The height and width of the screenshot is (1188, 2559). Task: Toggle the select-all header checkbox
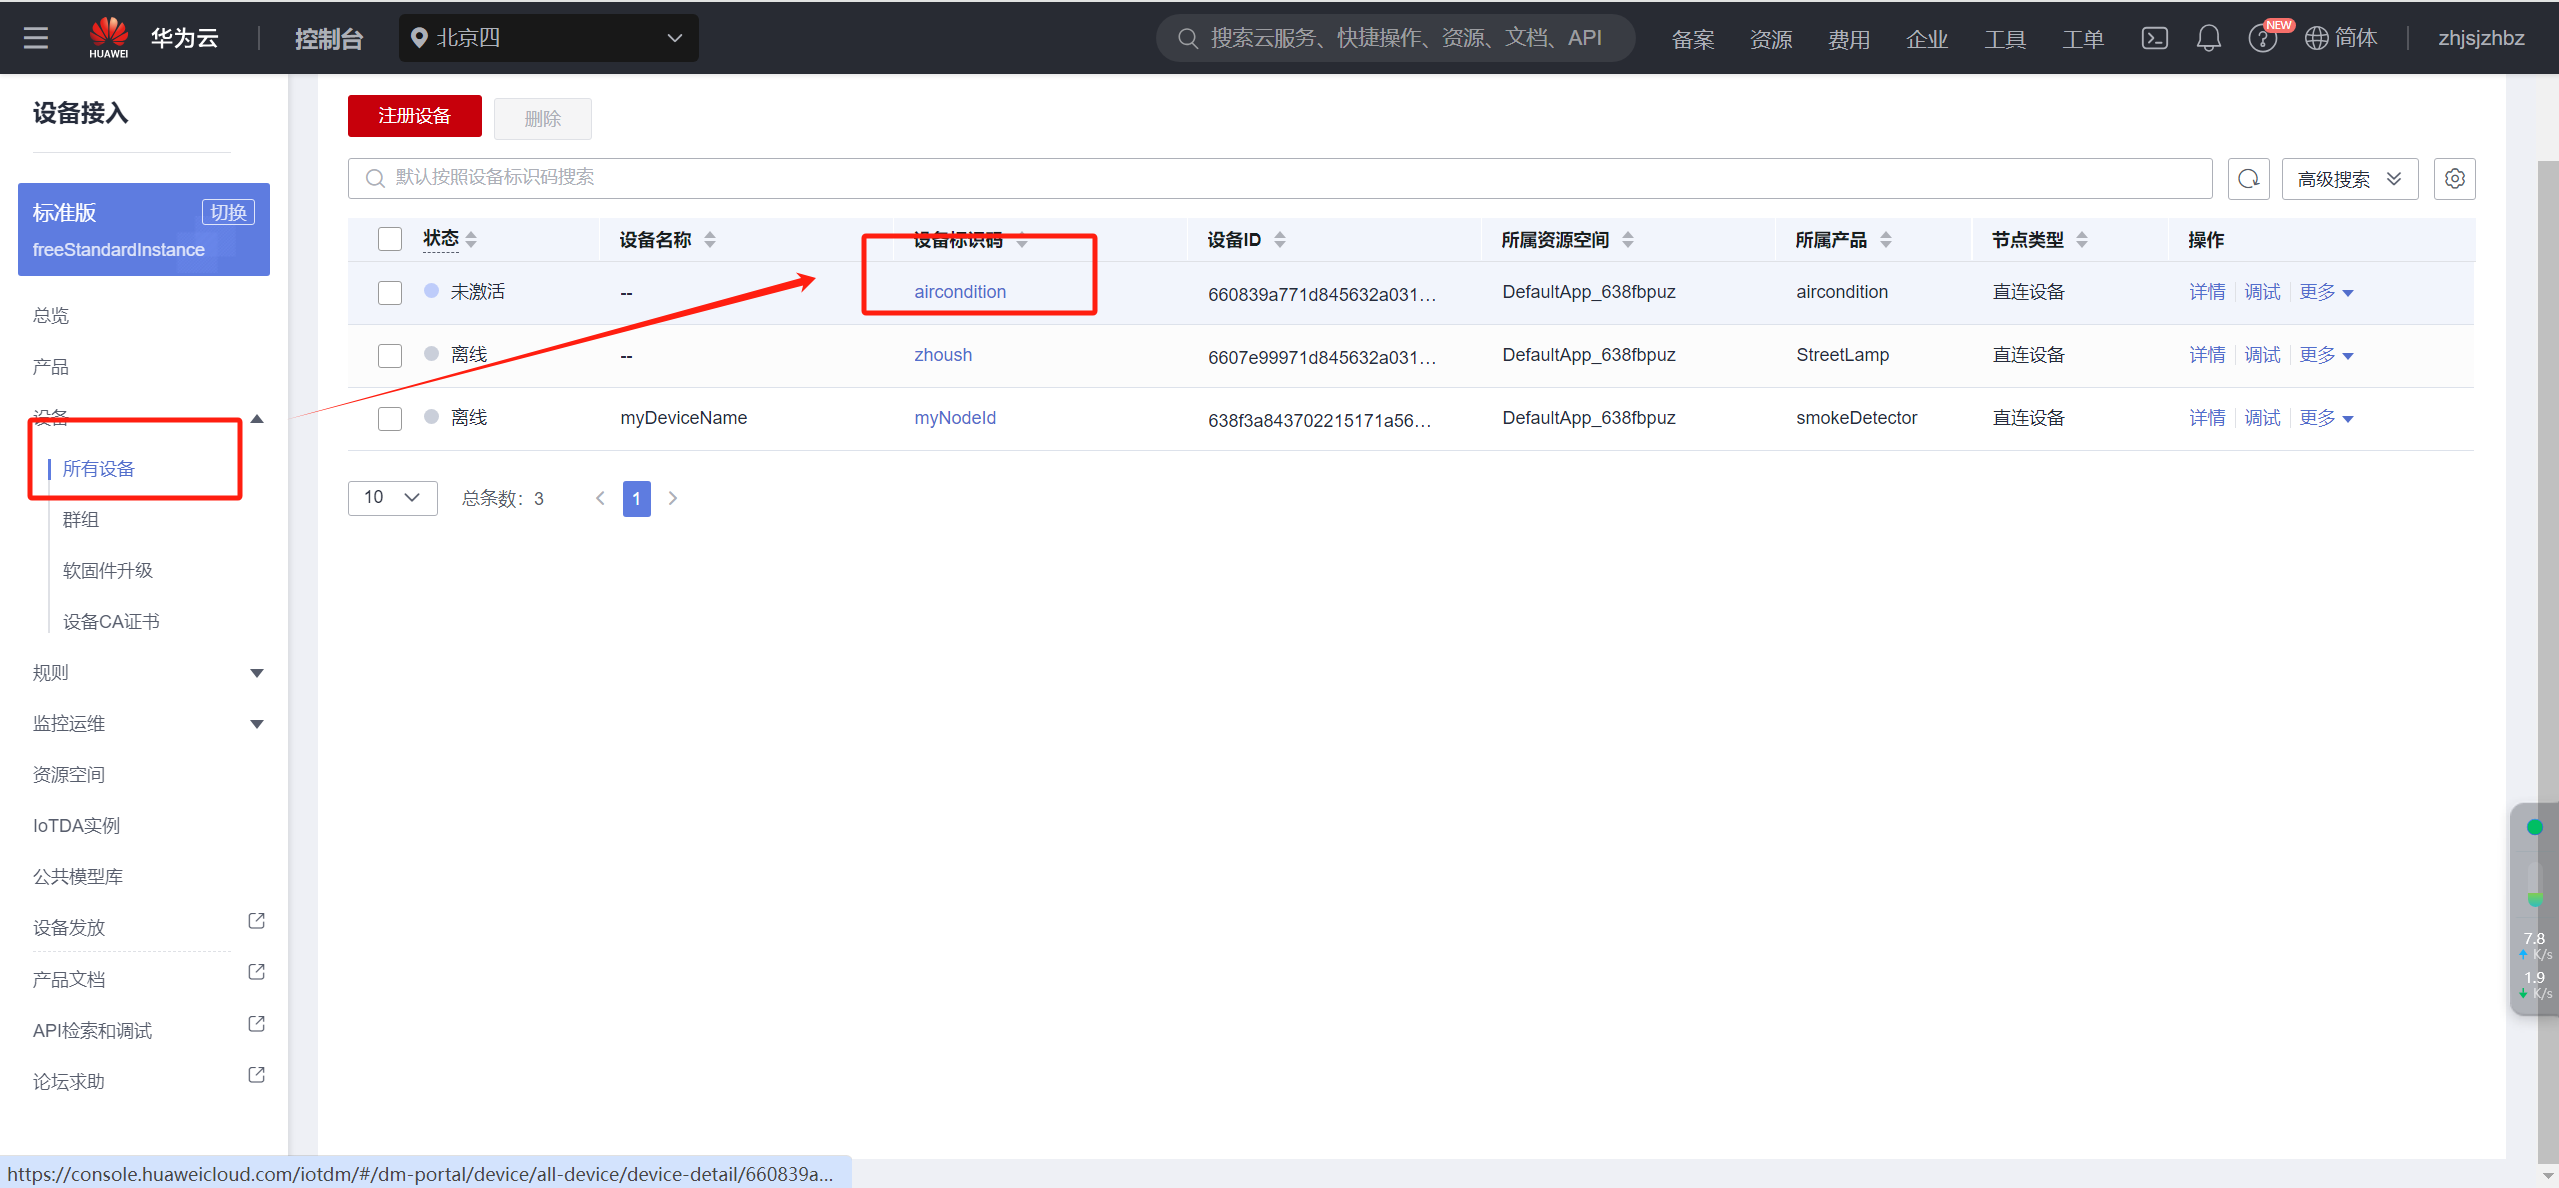point(390,239)
